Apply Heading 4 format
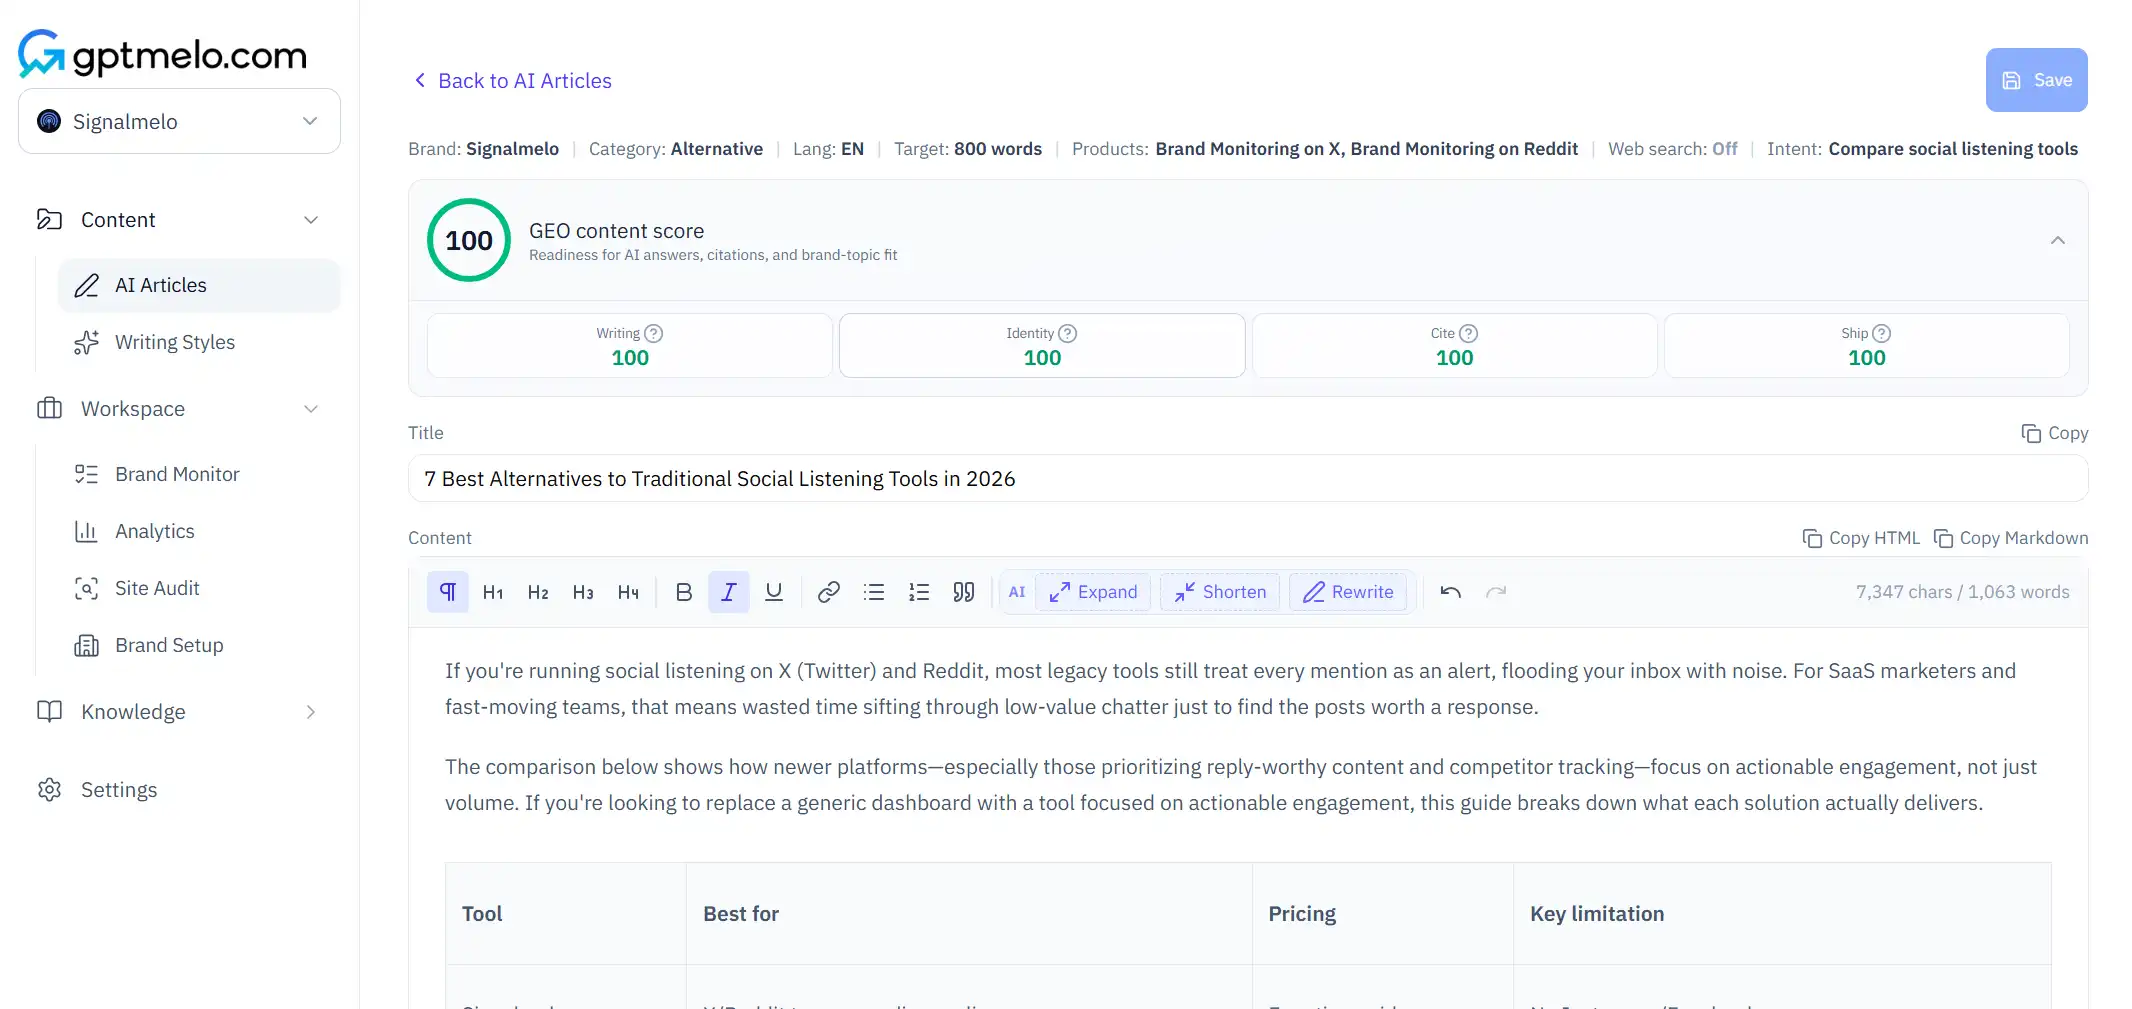 (x=628, y=592)
